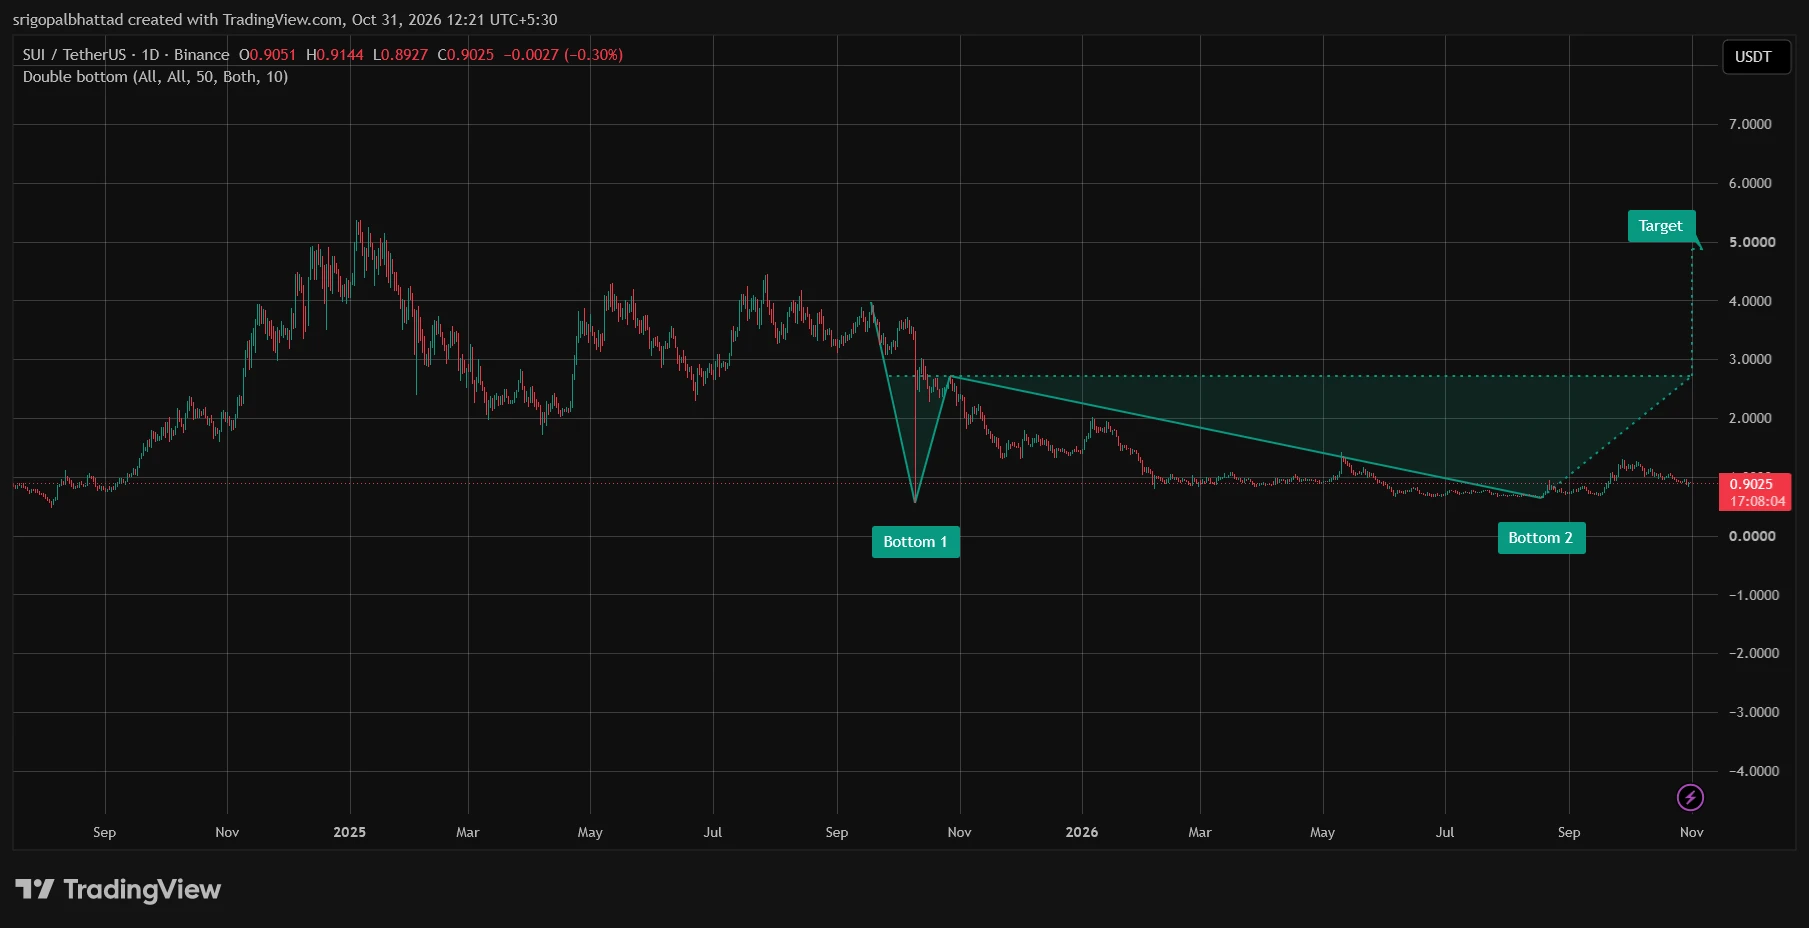Click the 3.0000 price axis label
Viewport: 1809px width, 928px height.
coord(1750,359)
